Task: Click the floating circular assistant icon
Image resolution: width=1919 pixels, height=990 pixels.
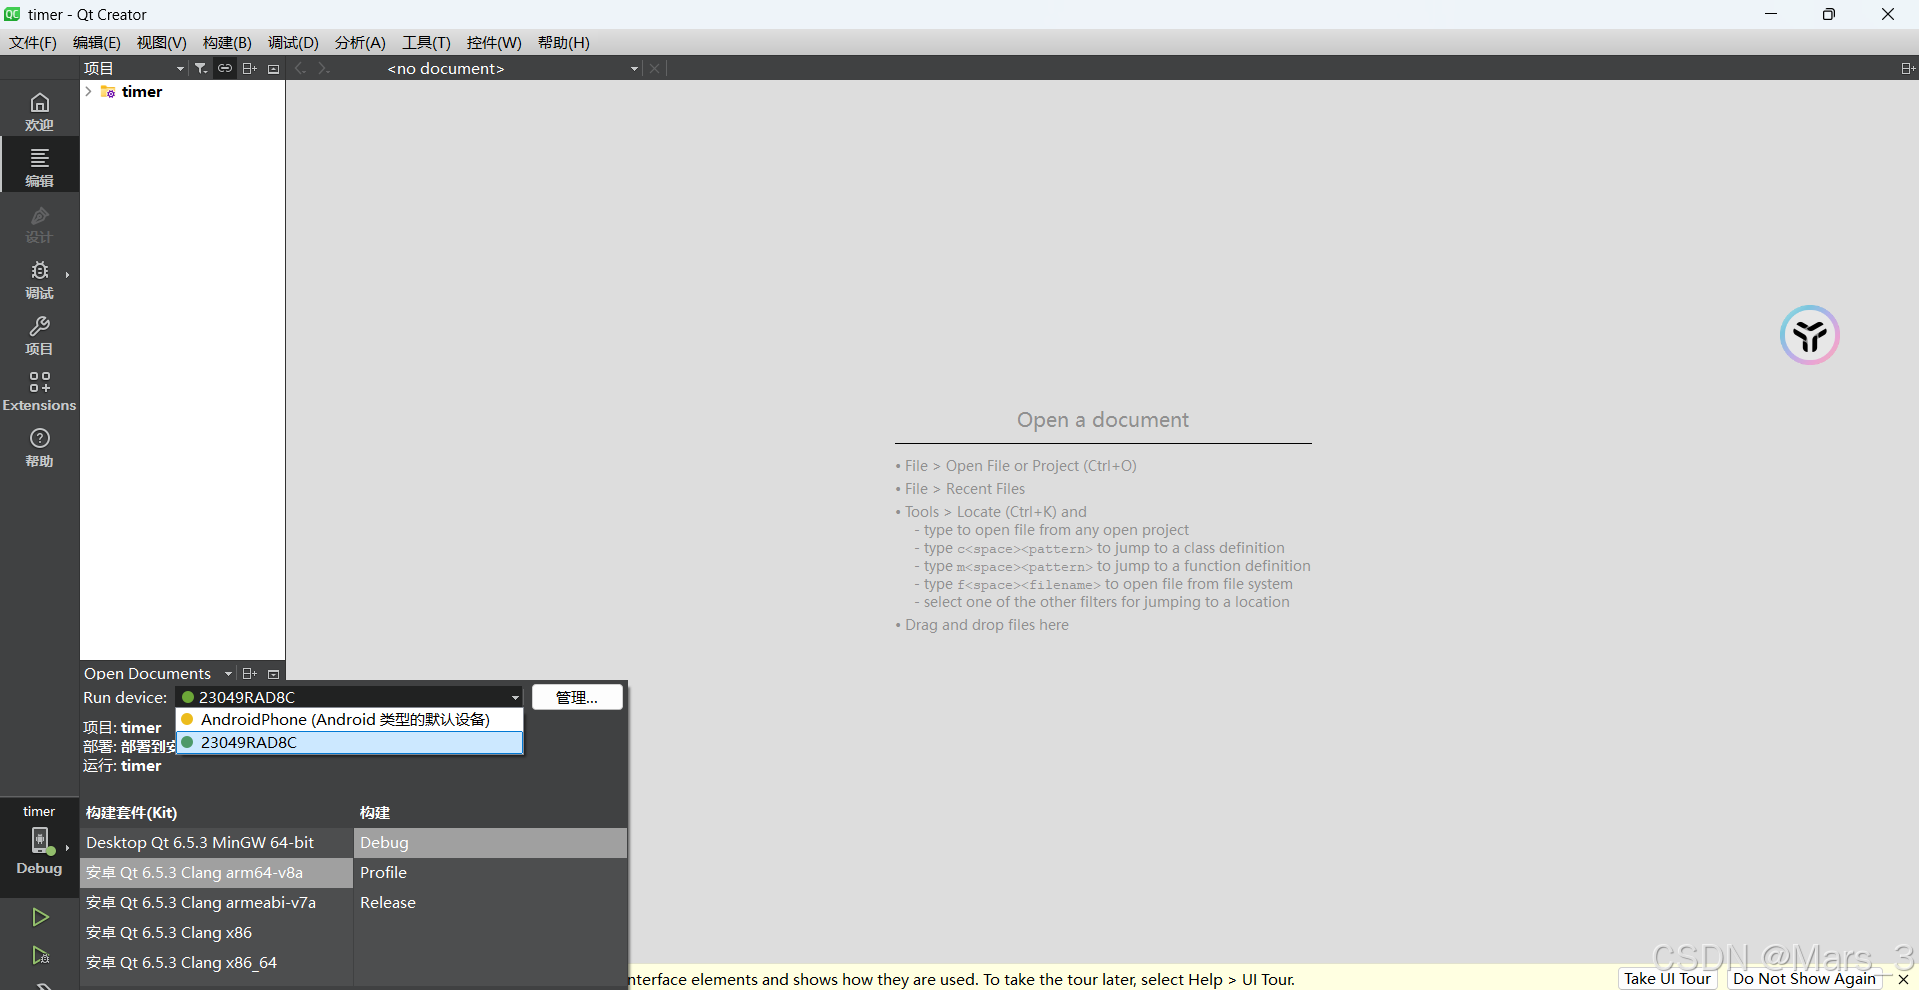Action: (1809, 335)
